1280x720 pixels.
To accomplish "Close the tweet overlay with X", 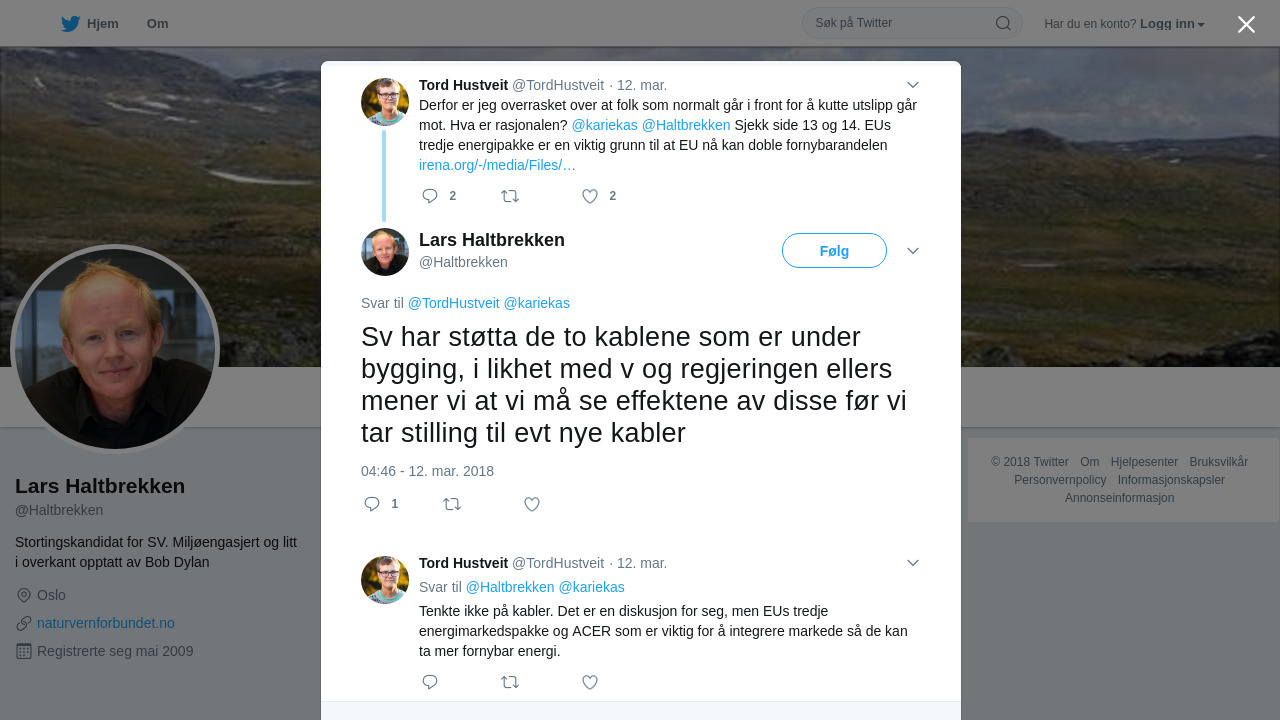I will 1246,24.
